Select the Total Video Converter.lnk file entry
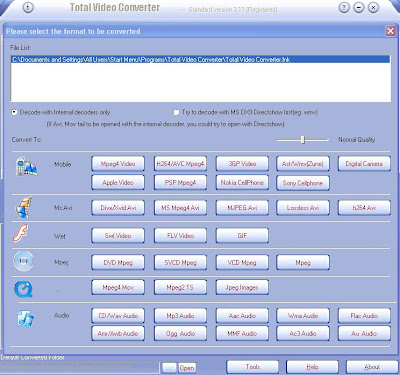This screenshot has height=375, width=400. (x=200, y=60)
